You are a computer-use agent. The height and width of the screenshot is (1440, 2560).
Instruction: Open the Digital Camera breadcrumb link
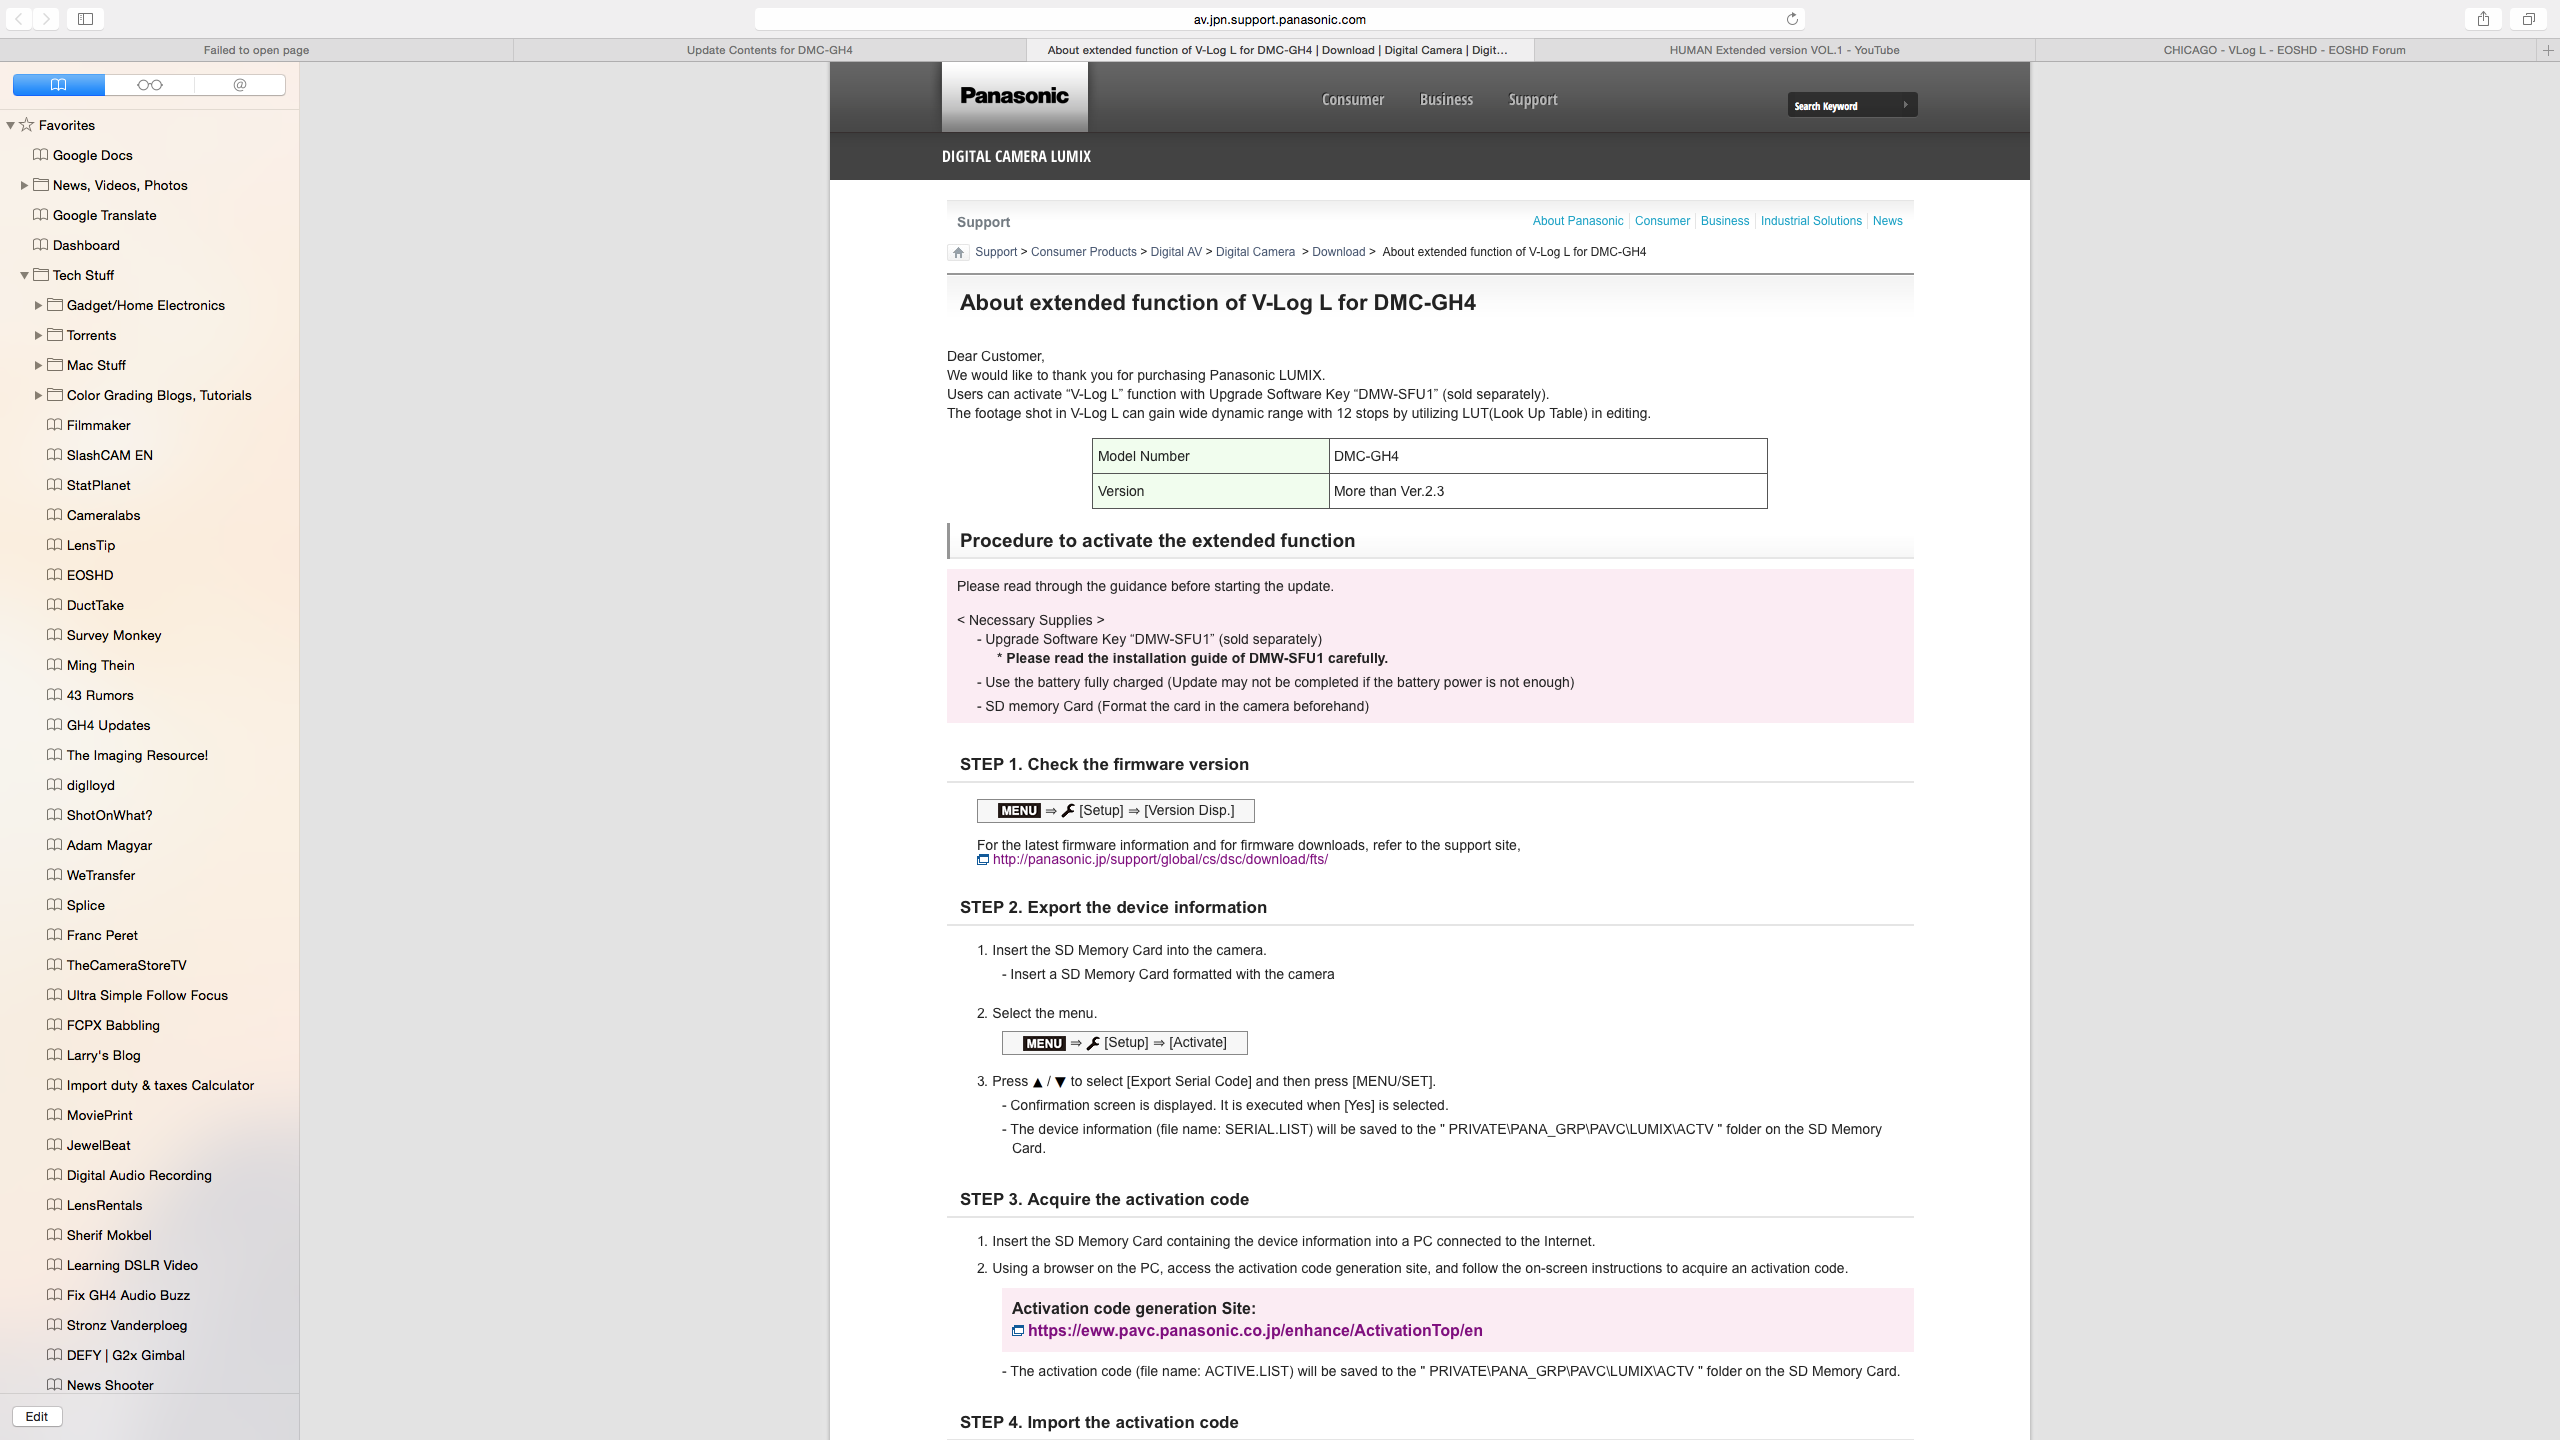coord(1255,252)
